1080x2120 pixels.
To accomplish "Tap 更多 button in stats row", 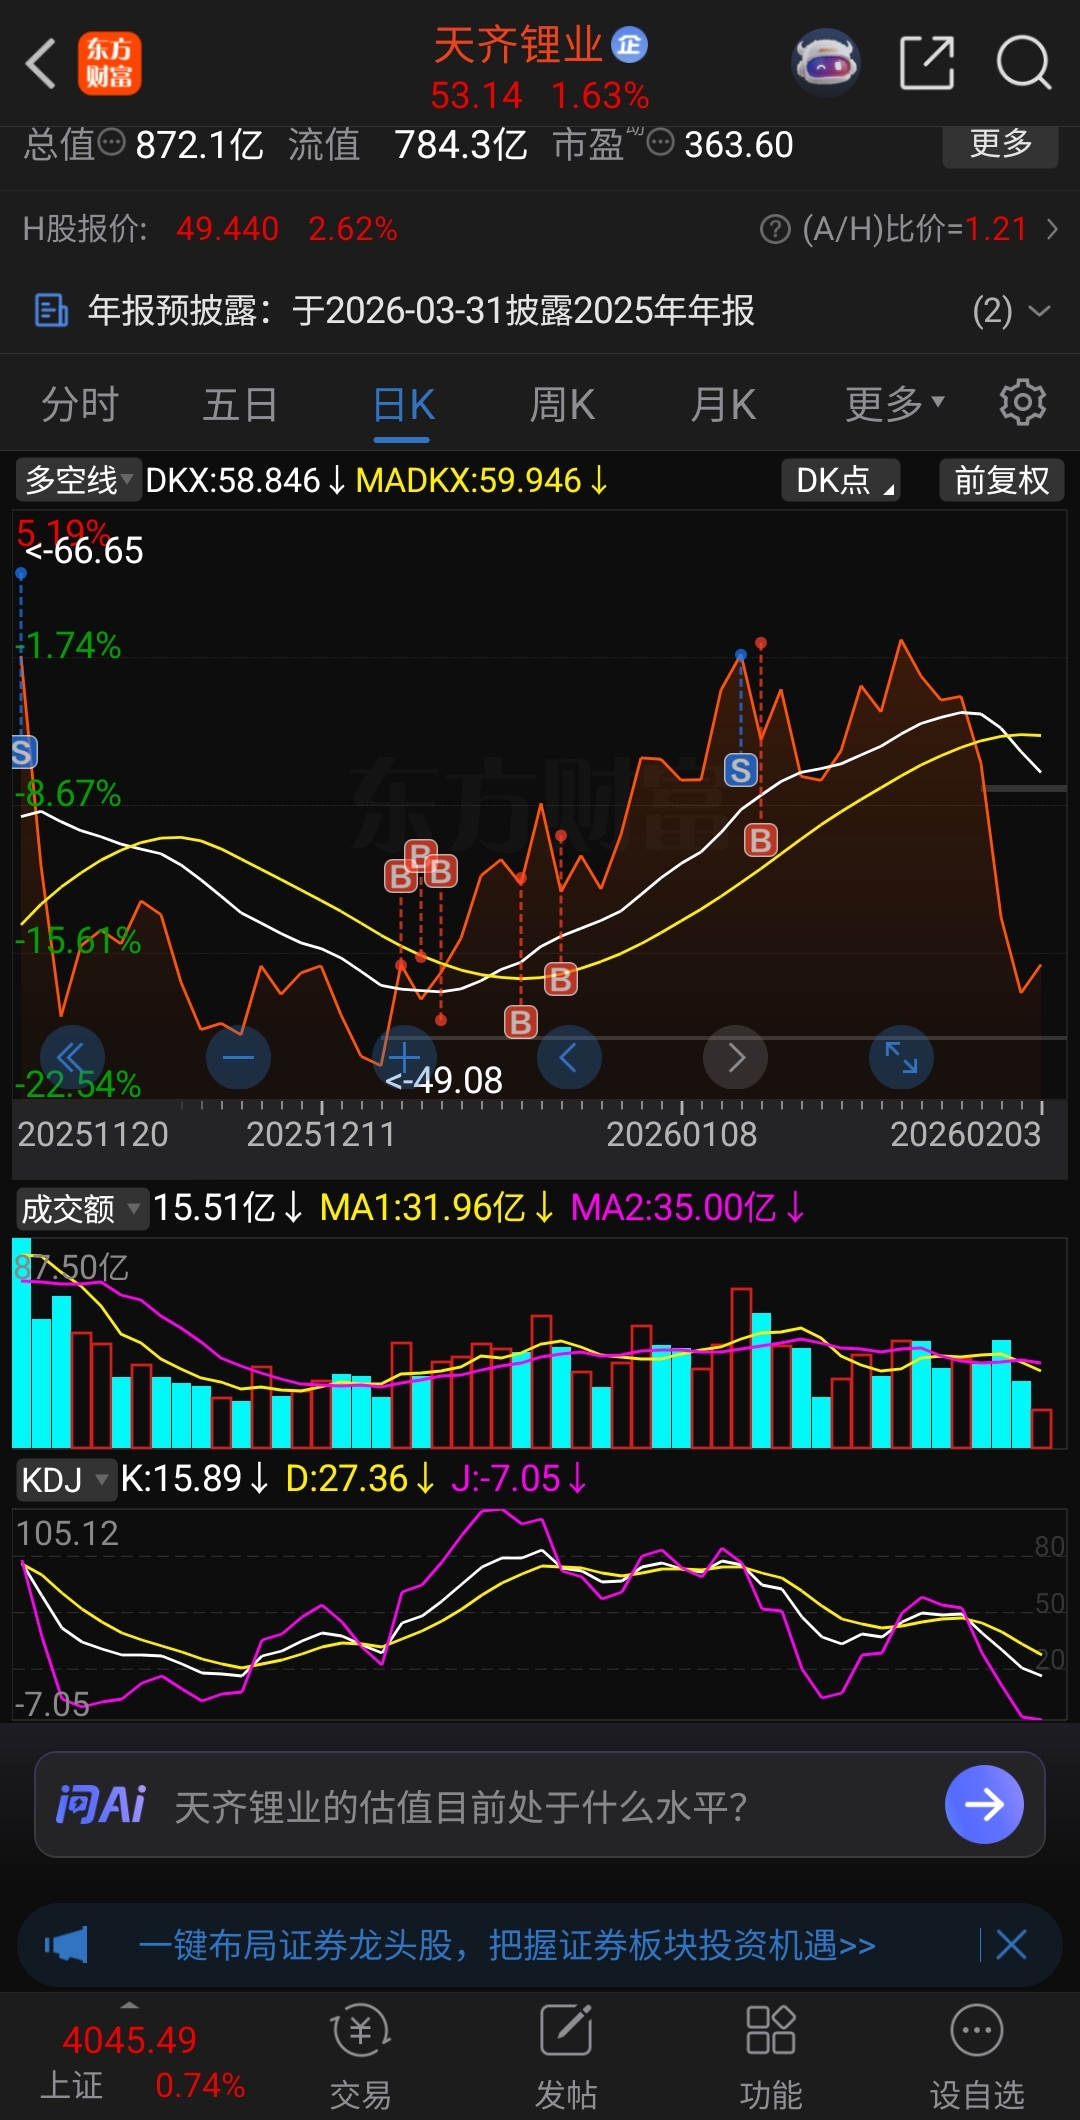I will tap(1000, 145).
